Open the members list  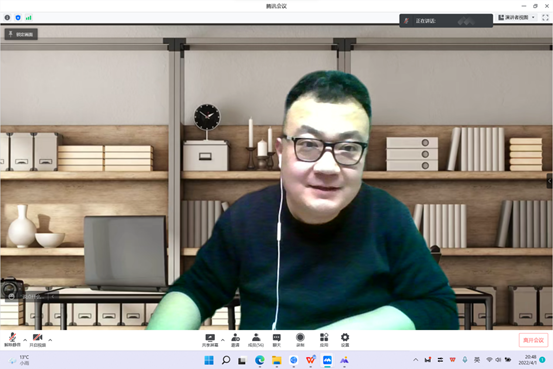click(x=256, y=340)
